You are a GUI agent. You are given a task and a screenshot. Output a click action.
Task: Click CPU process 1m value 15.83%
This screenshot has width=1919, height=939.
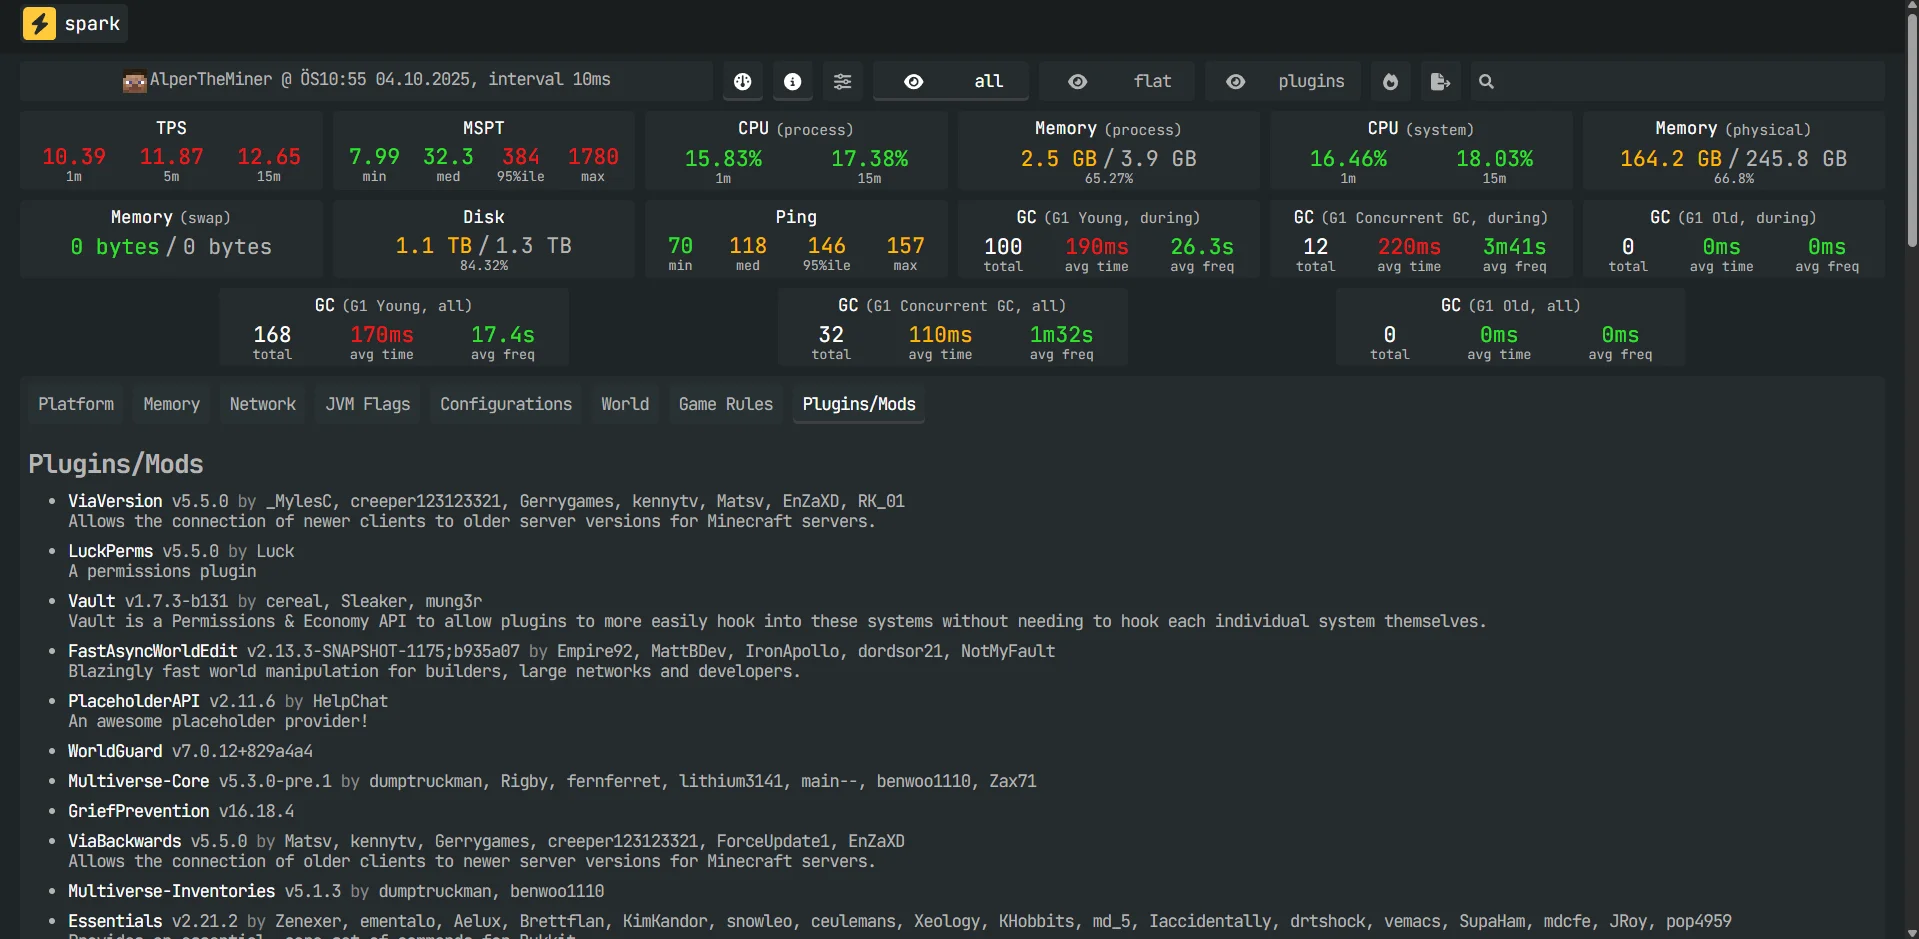click(723, 159)
